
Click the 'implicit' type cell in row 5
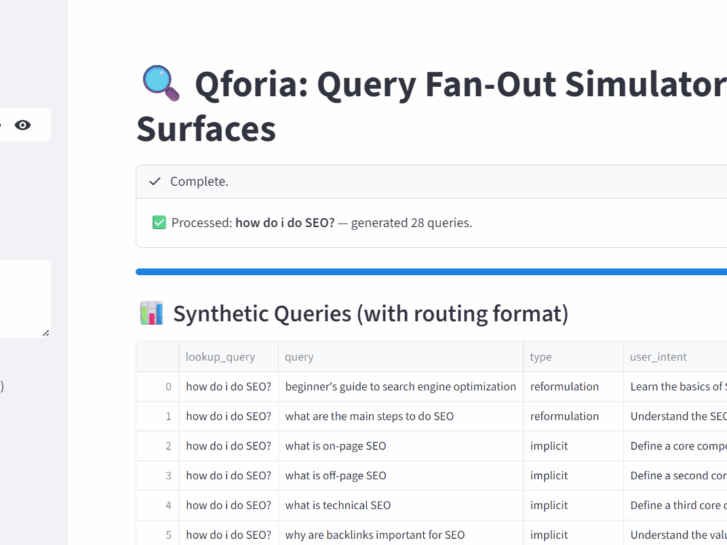pyautogui.click(x=574, y=533)
